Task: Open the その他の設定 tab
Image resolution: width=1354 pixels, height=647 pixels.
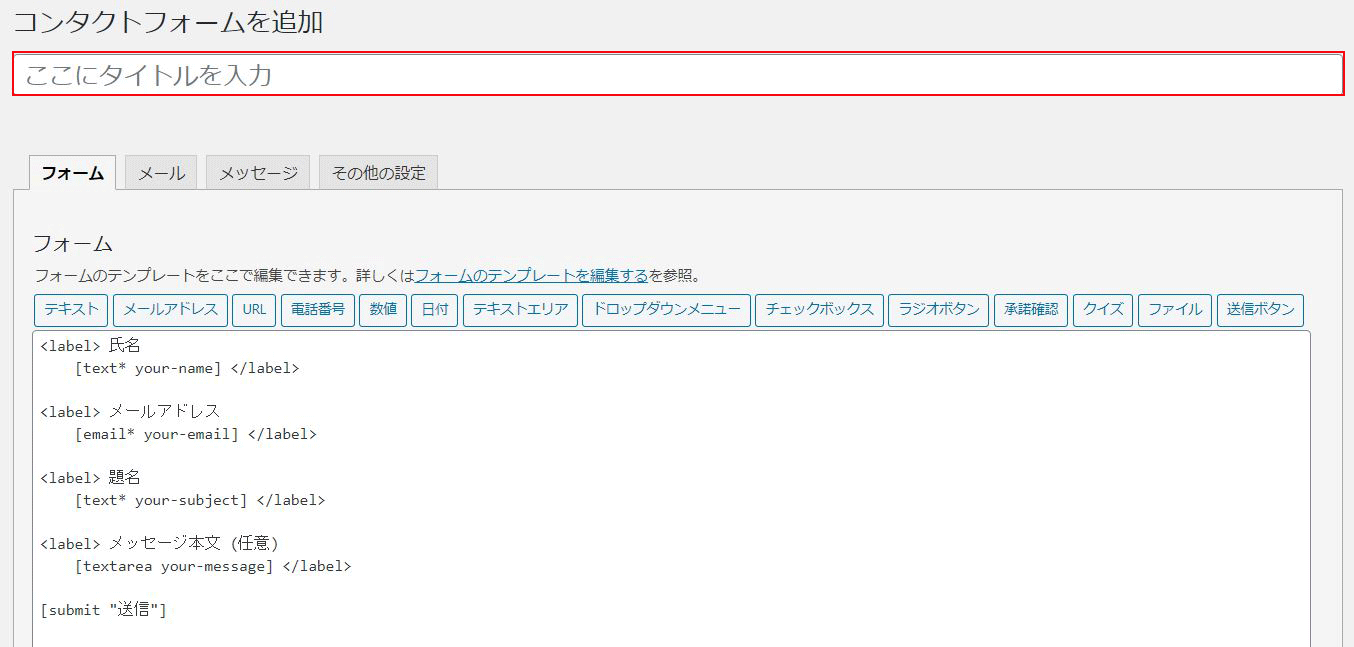Action: [378, 173]
